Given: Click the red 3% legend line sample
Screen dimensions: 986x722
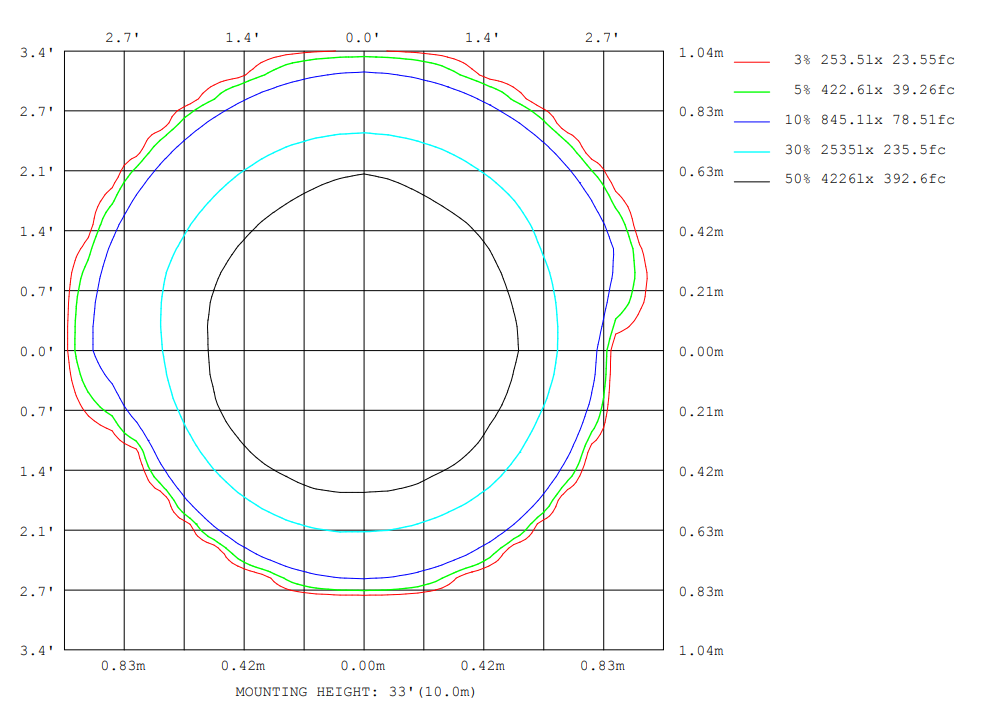Looking at the screenshot, I should (x=751, y=61).
